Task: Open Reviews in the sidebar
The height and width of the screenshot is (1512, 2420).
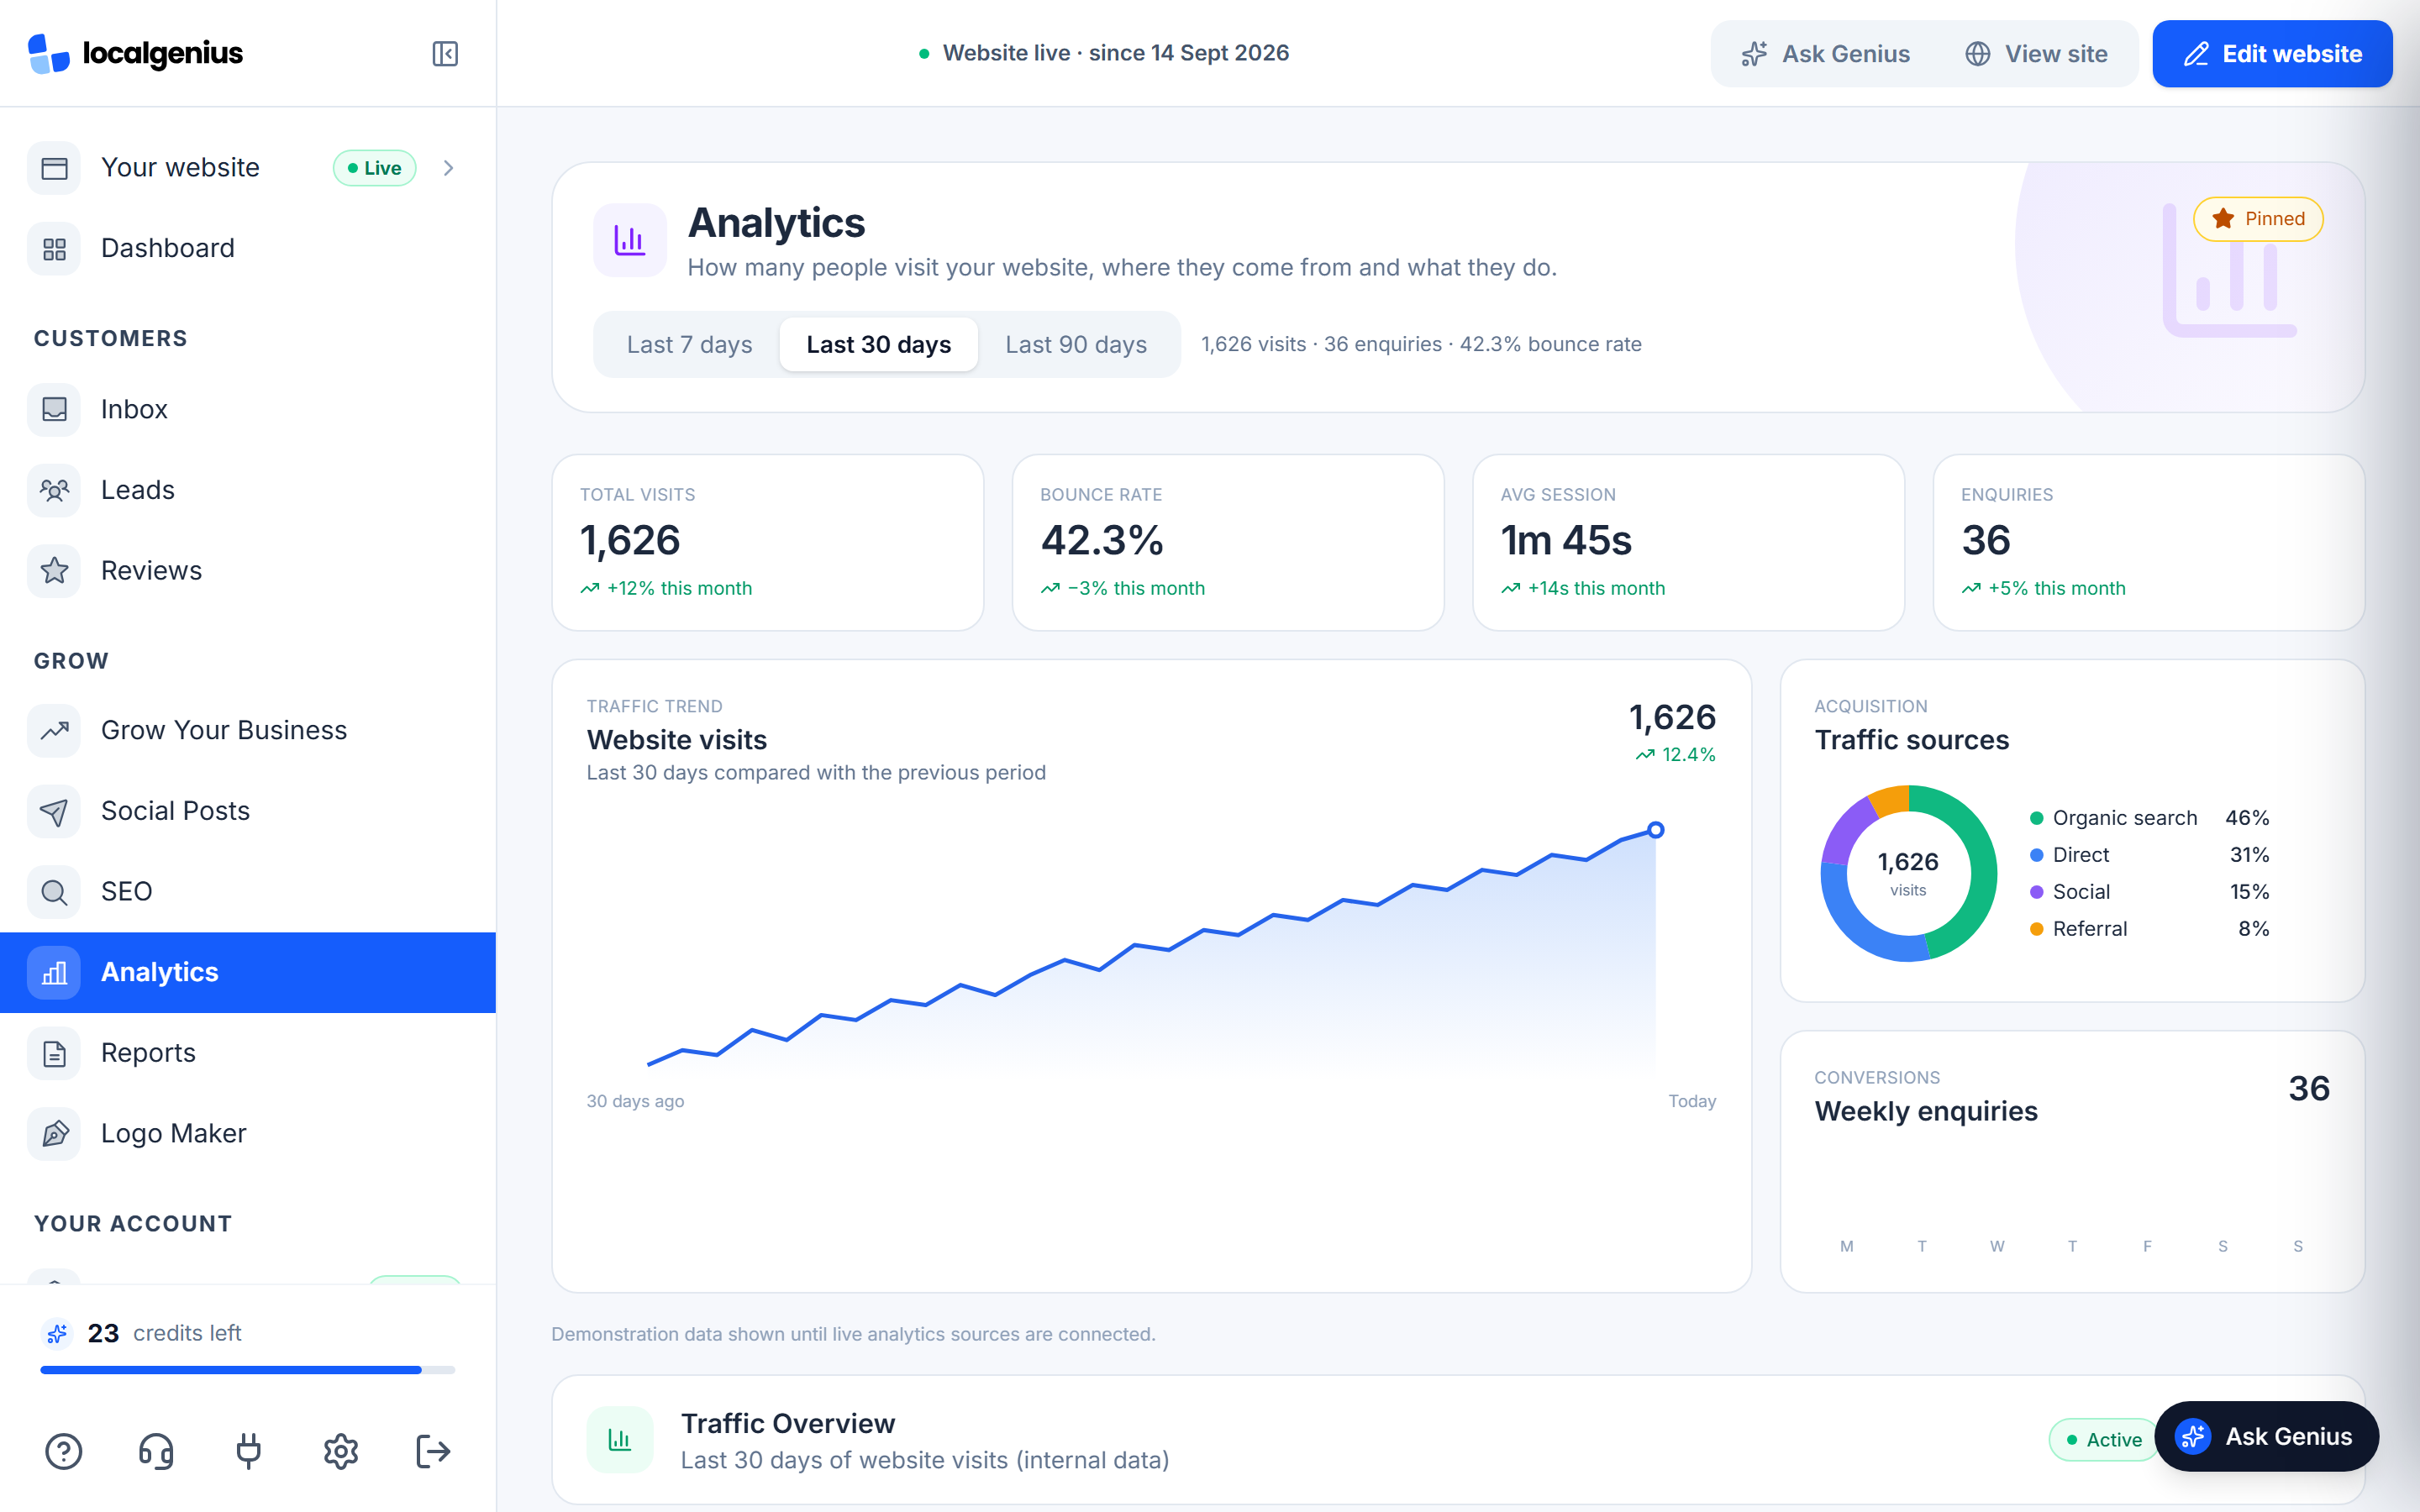Action: [248, 570]
